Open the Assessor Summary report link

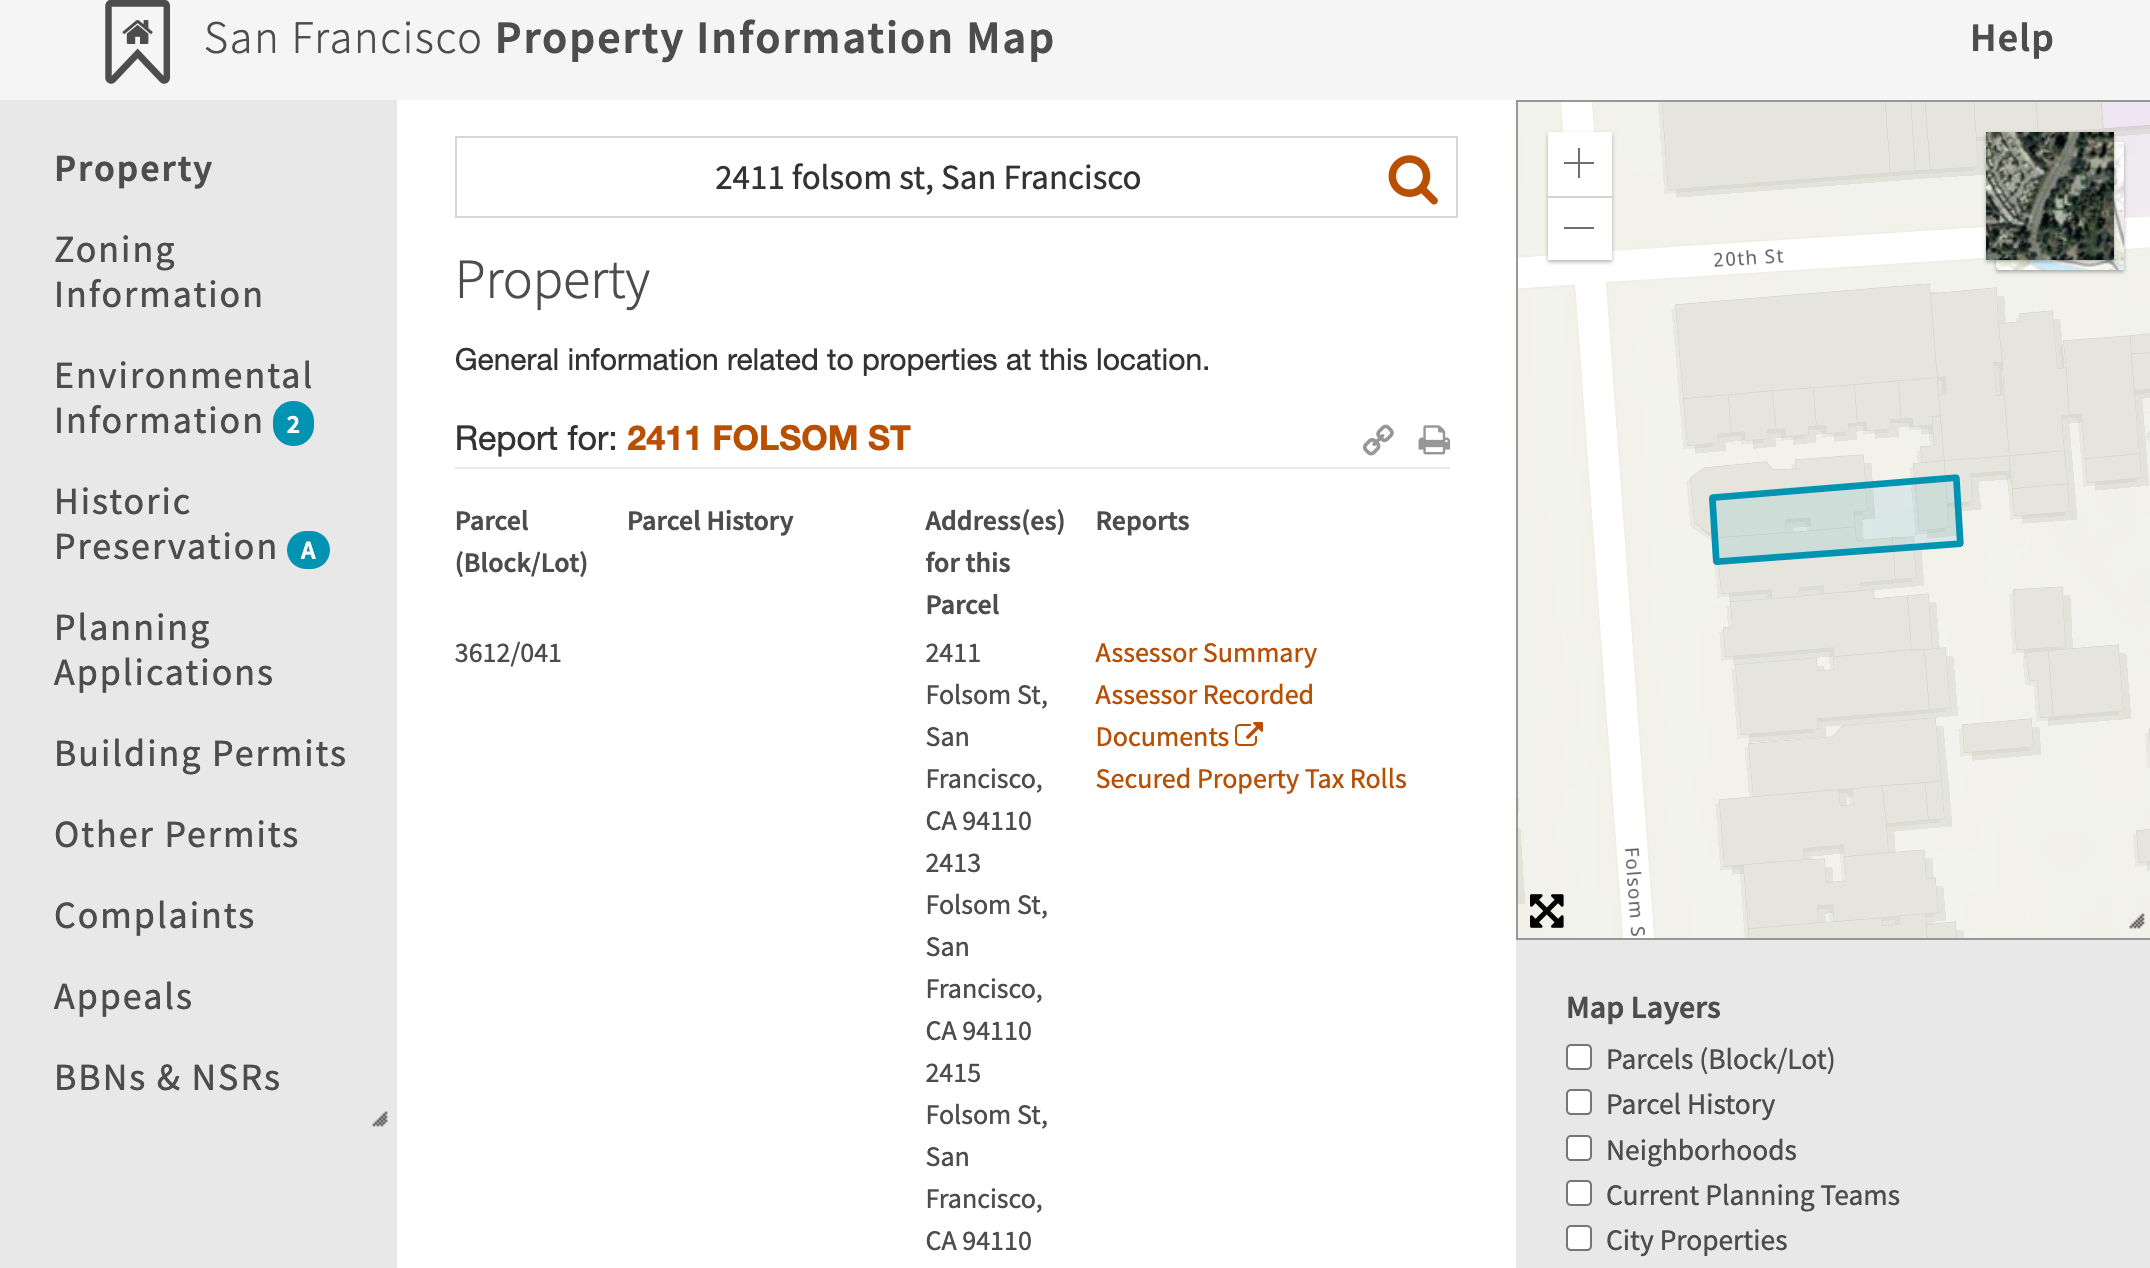tap(1205, 653)
